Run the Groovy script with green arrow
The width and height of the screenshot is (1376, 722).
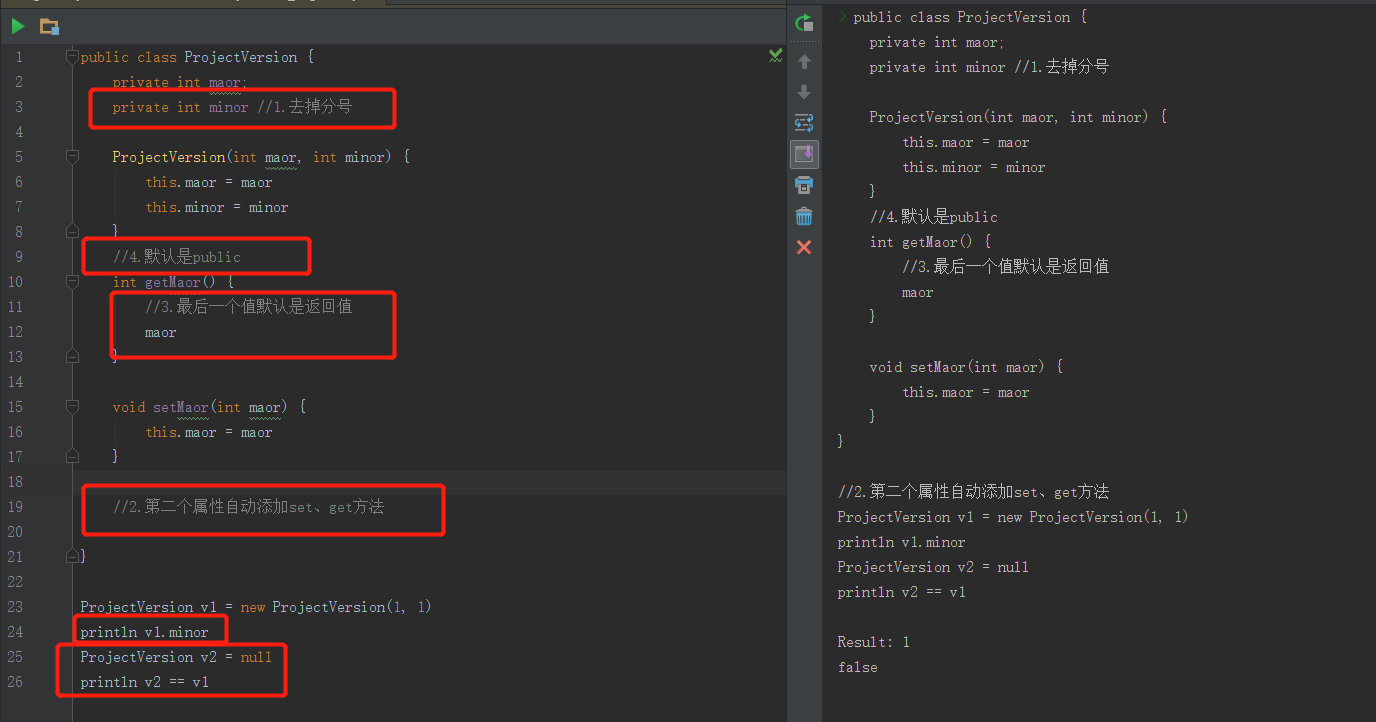pos(18,26)
